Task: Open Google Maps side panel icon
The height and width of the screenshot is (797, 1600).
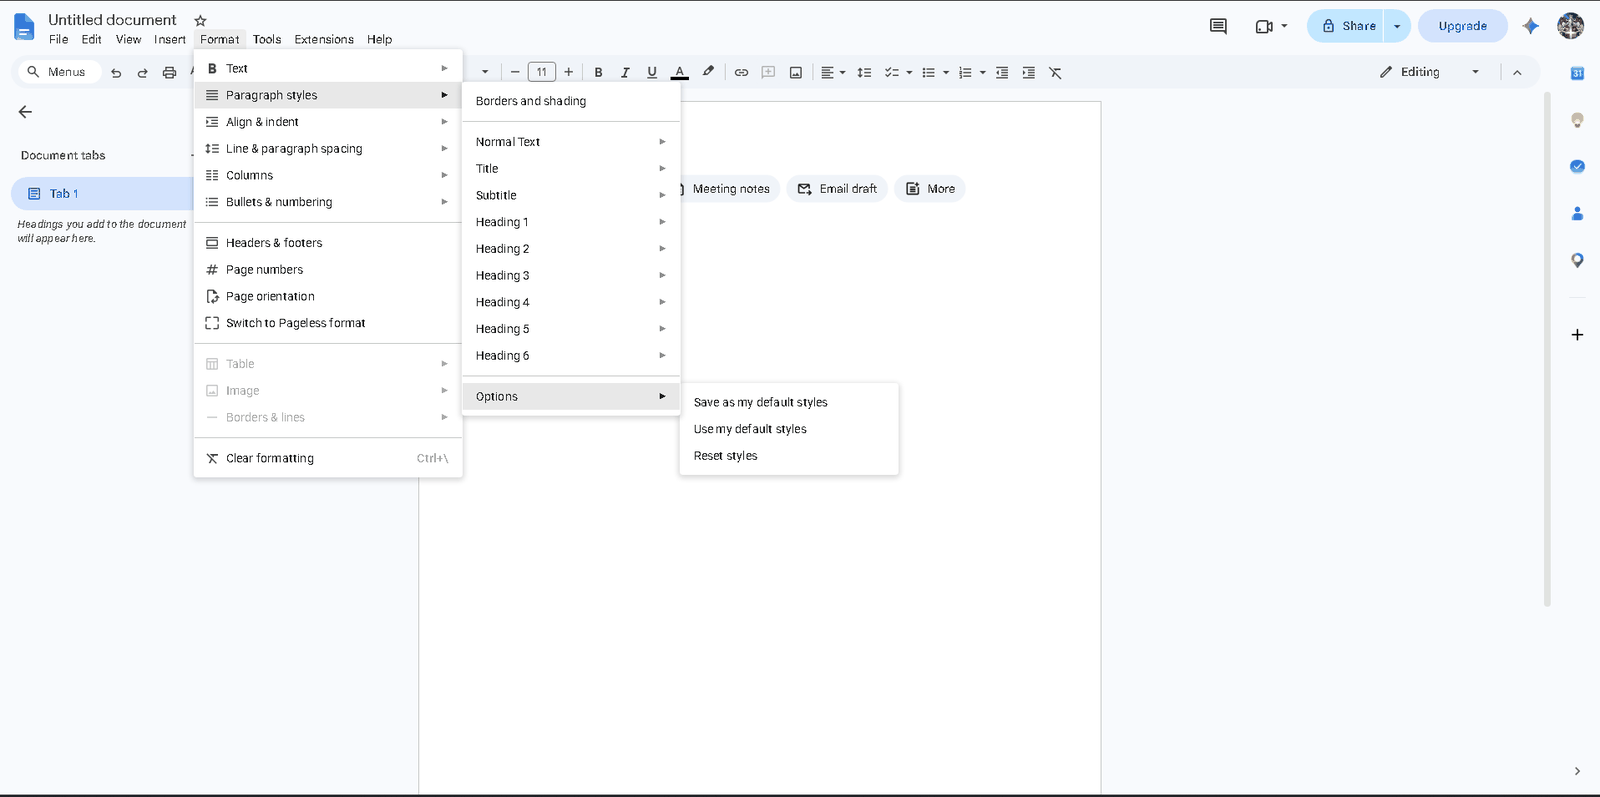Action: click(1577, 260)
